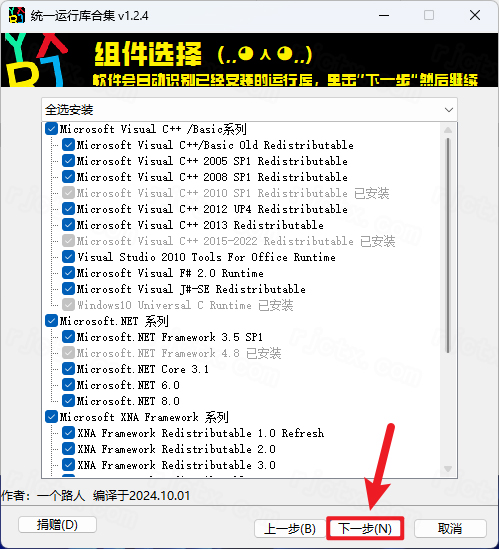Select Visual Studio 2010 Tools For Office Runtime
Image resolution: width=499 pixels, height=549 pixels.
pos(206,257)
